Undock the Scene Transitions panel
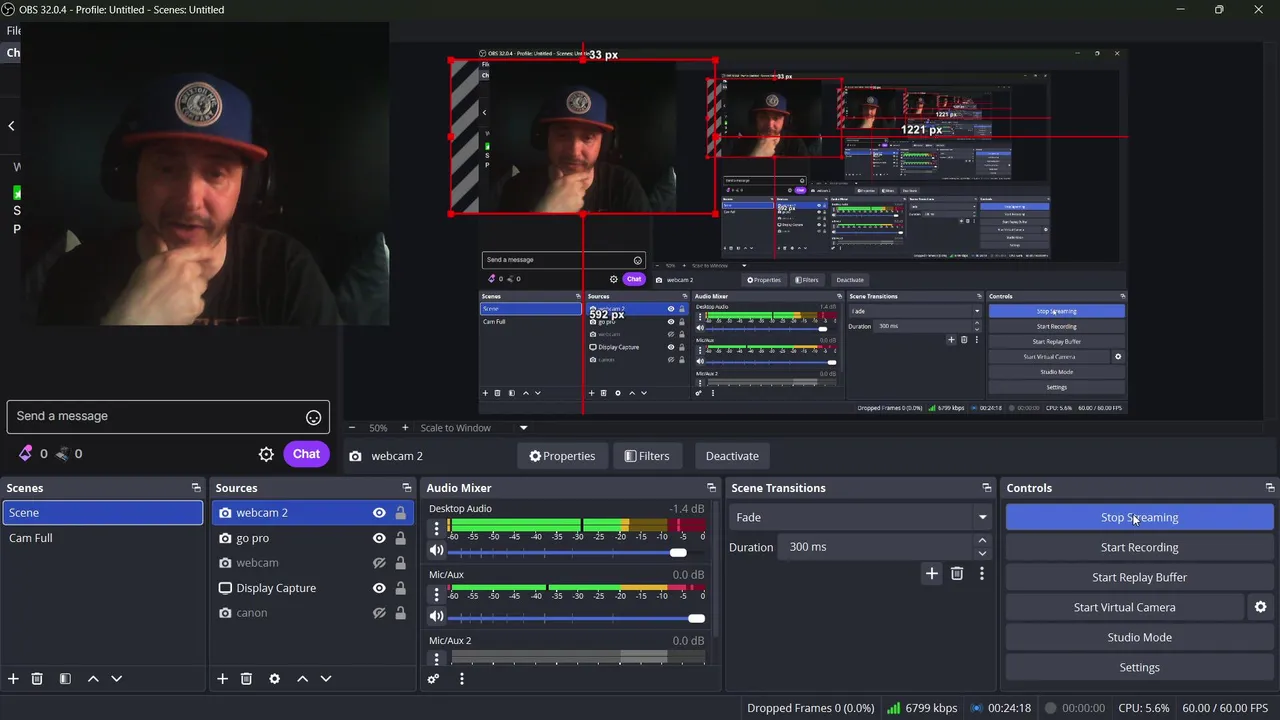 [x=986, y=488]
